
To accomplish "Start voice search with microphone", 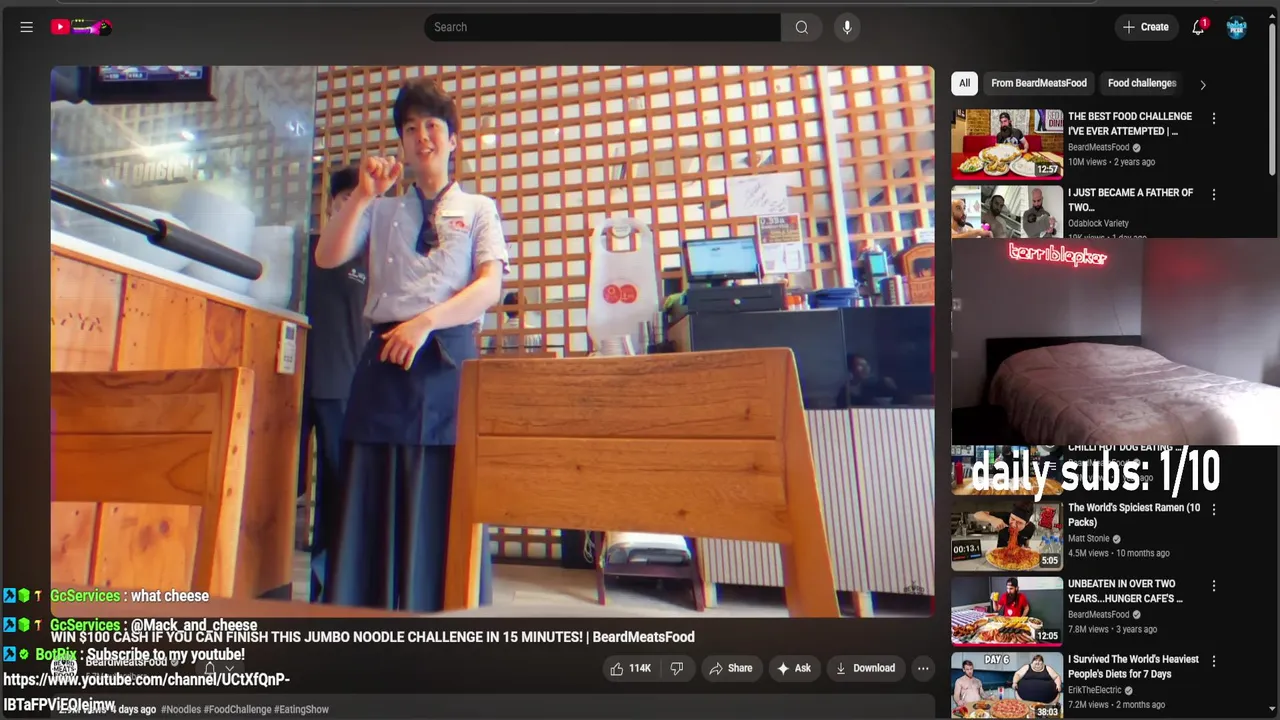I will click(847, 27).
